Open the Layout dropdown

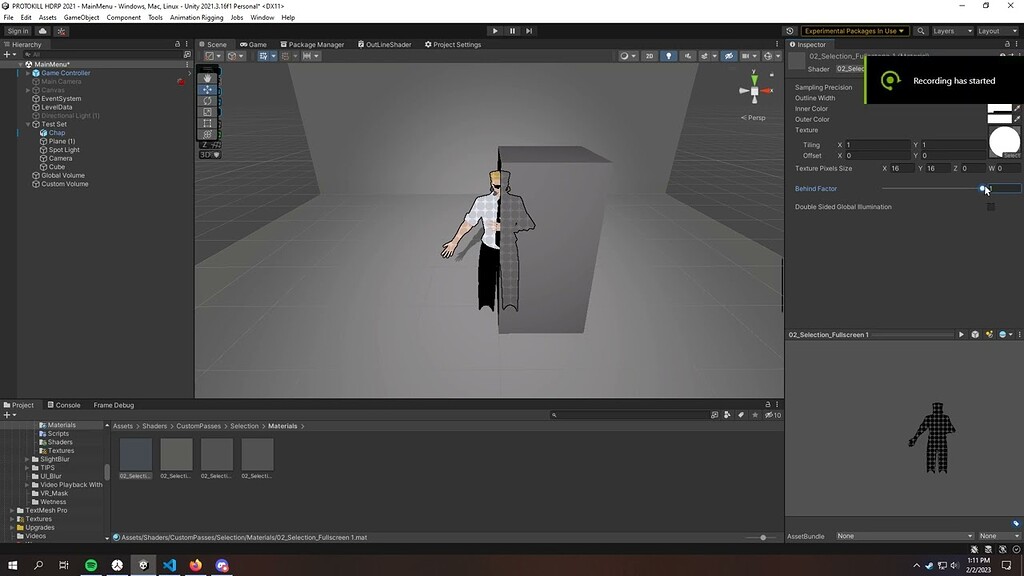click(x=997, y=30)
